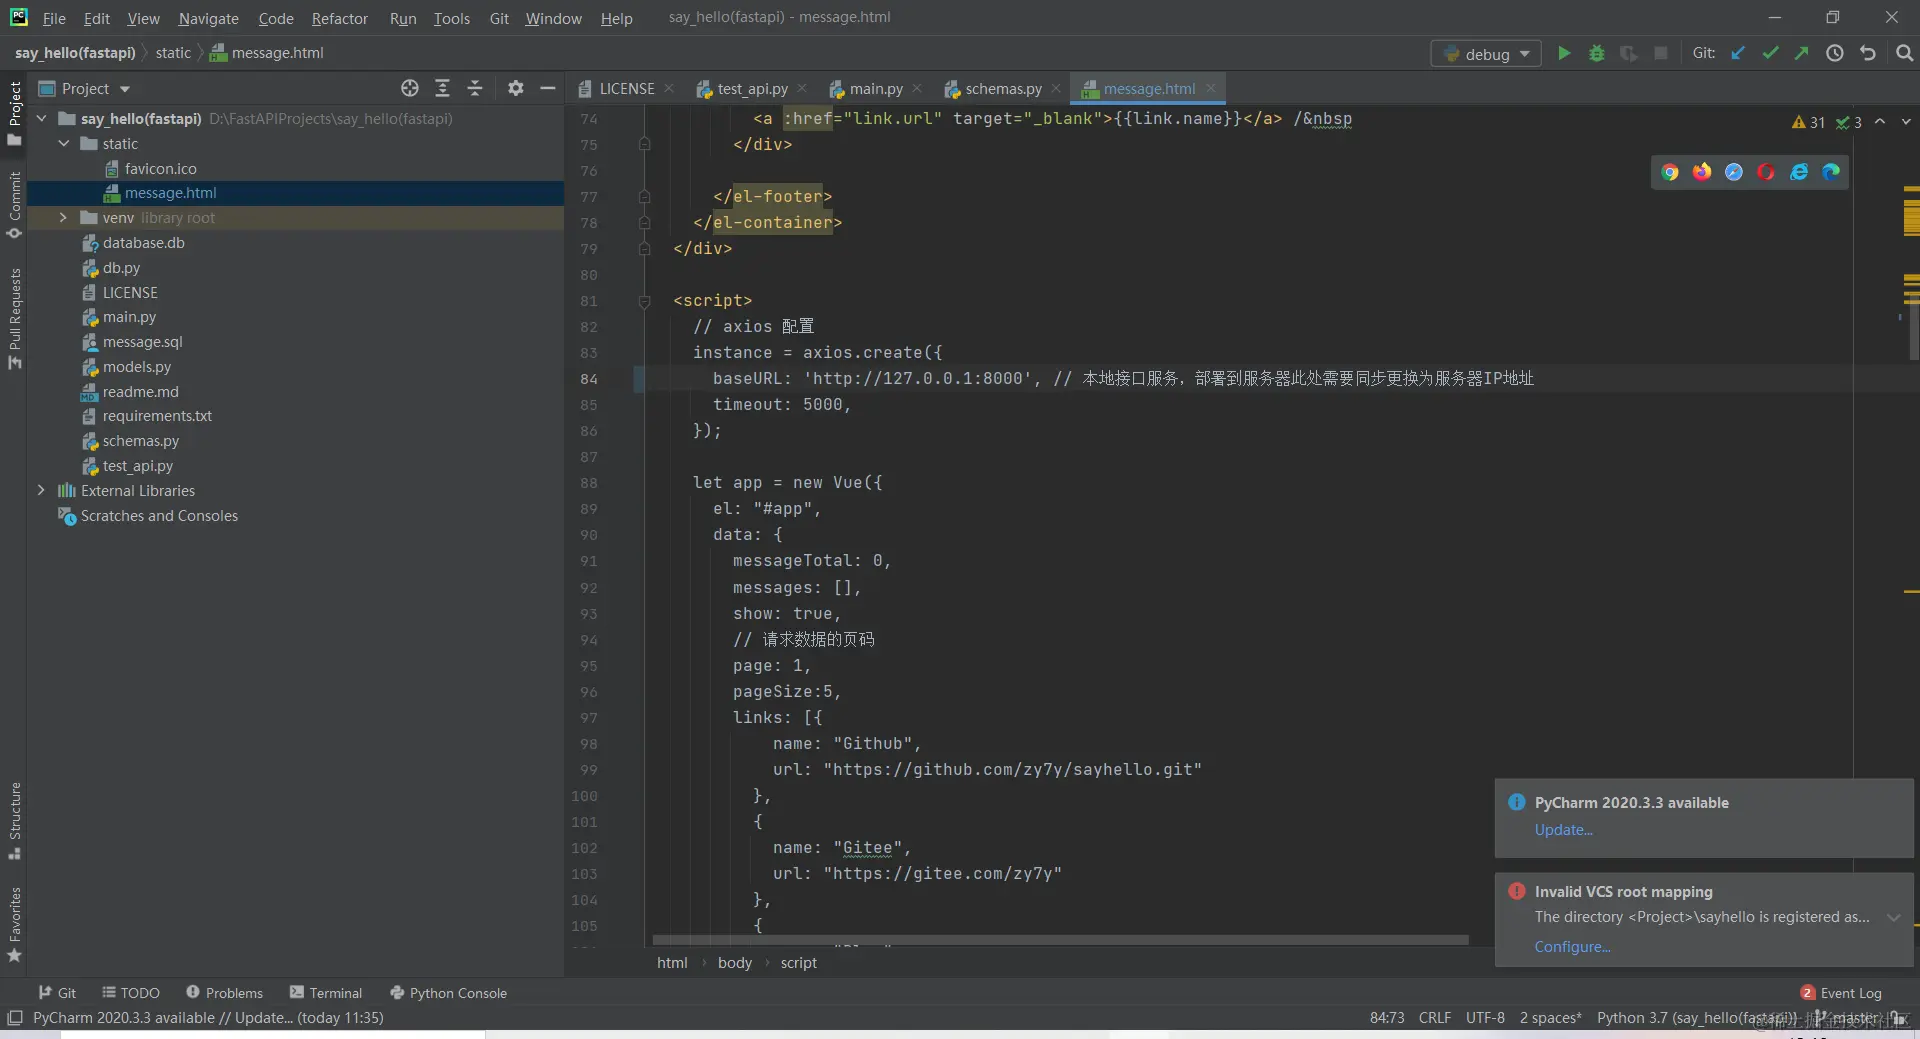Image resolution: width=1920 pixels, height=1039 pixels.
Task: Start debugging with the bug icon
Action: 1597,53
